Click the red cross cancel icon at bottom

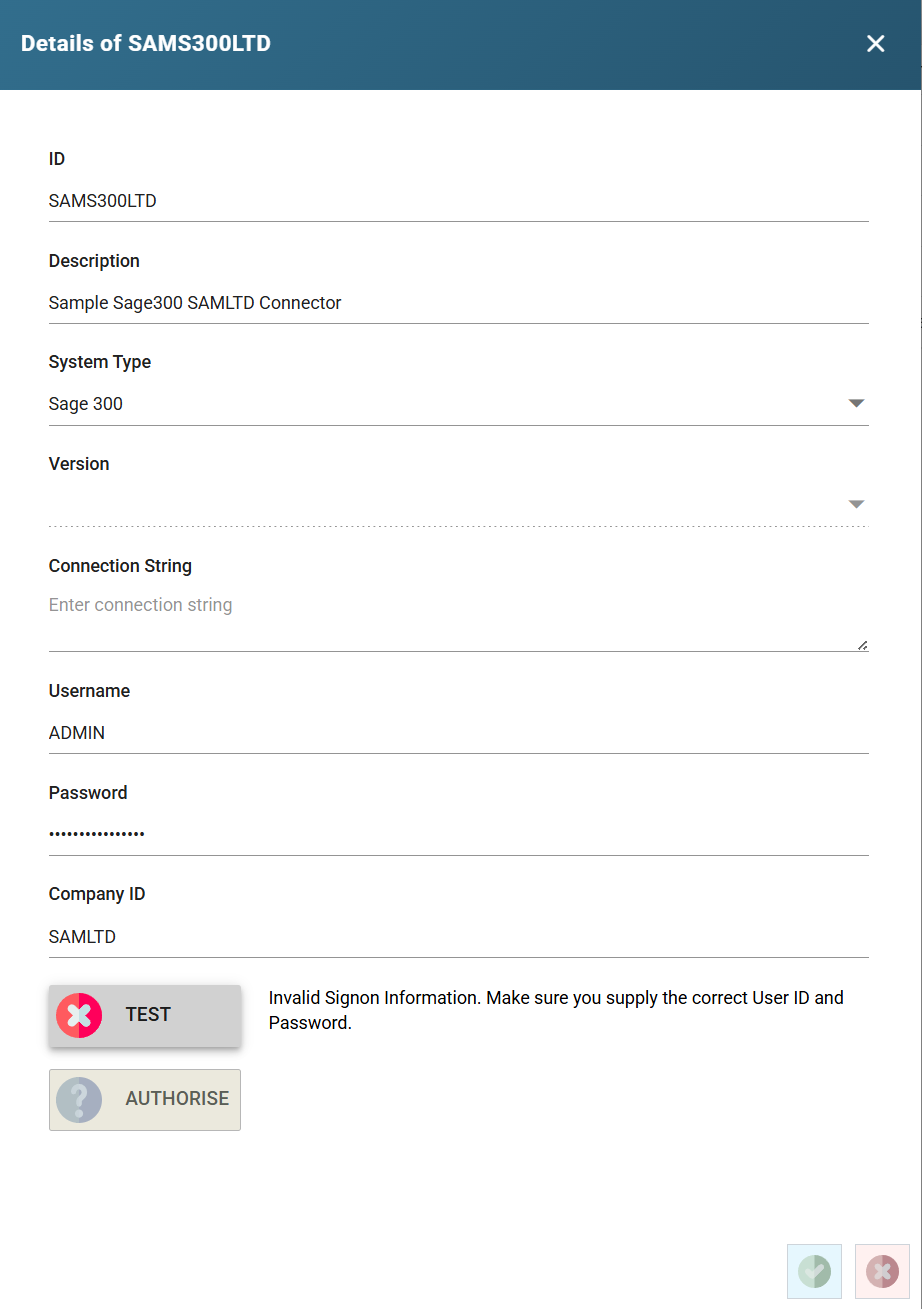tap(882, 1271)
